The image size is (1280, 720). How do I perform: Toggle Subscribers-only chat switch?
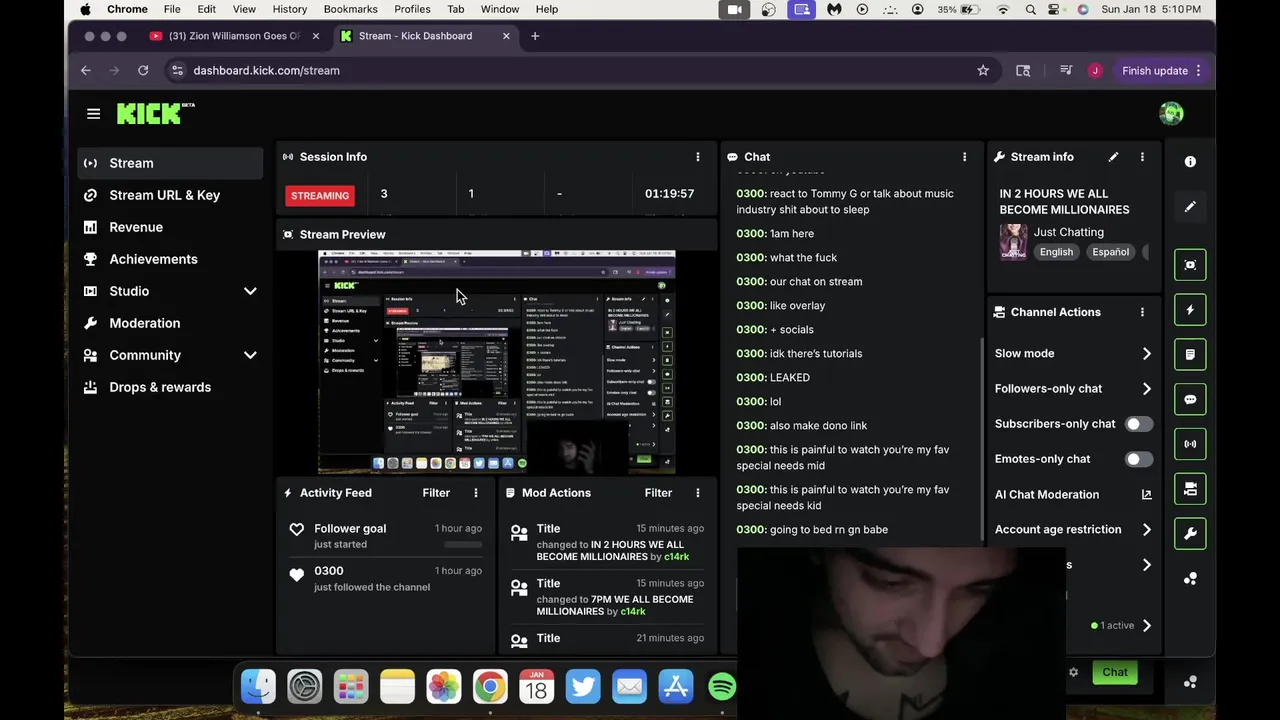[1138, 424]
